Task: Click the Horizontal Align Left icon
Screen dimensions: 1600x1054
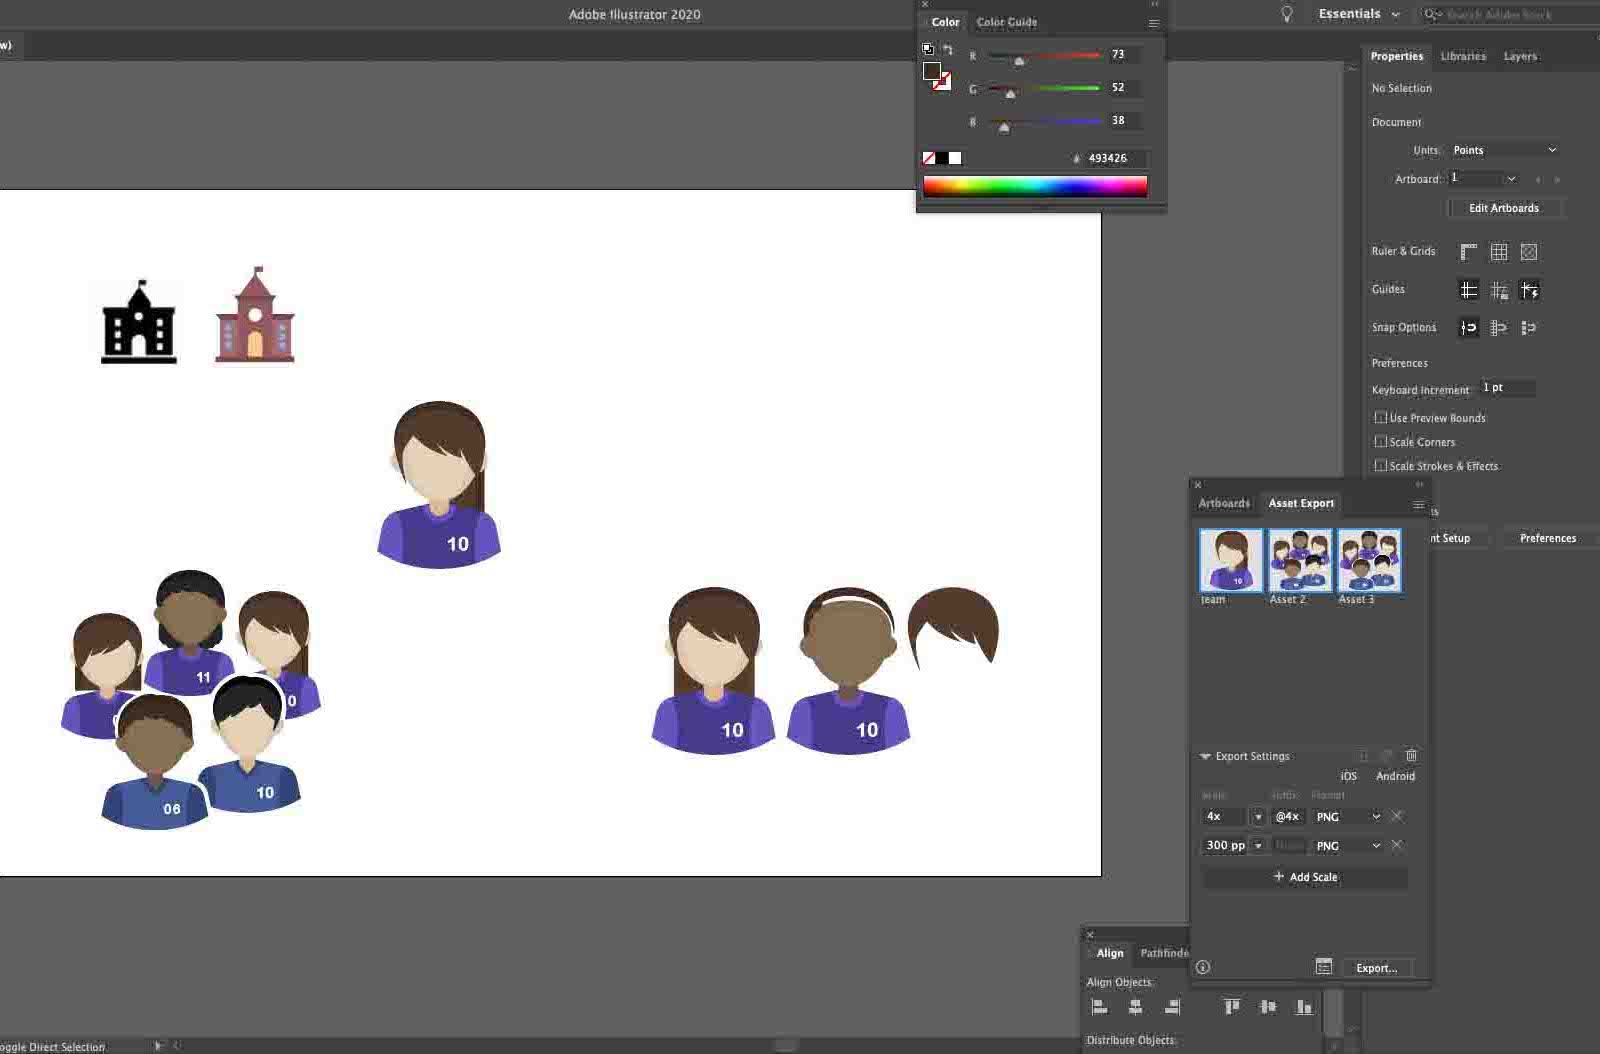Action: [x=1099, y=1007]
